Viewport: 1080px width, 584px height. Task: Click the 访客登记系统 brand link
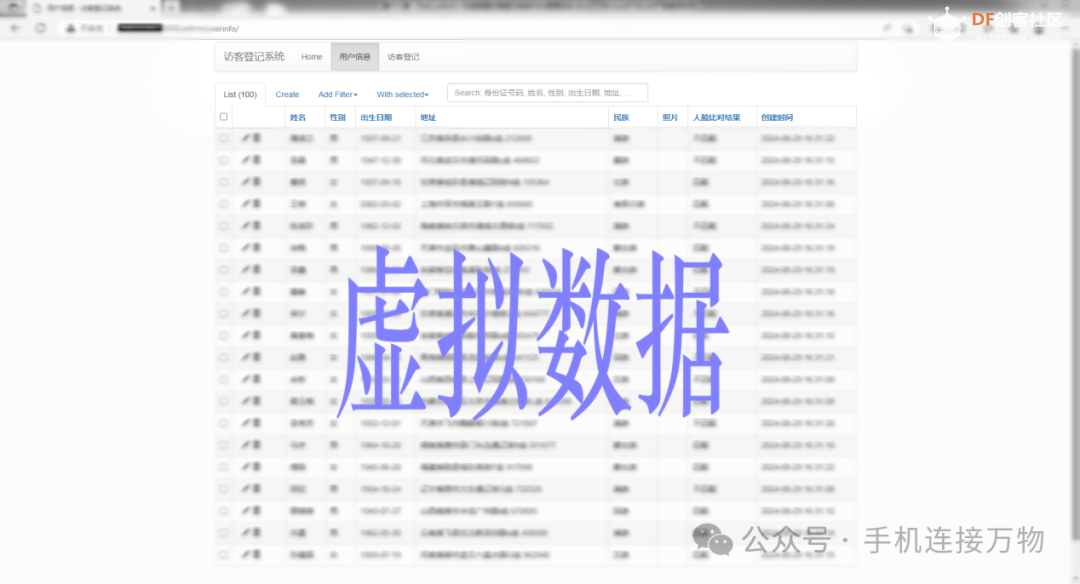pos(253,56)
